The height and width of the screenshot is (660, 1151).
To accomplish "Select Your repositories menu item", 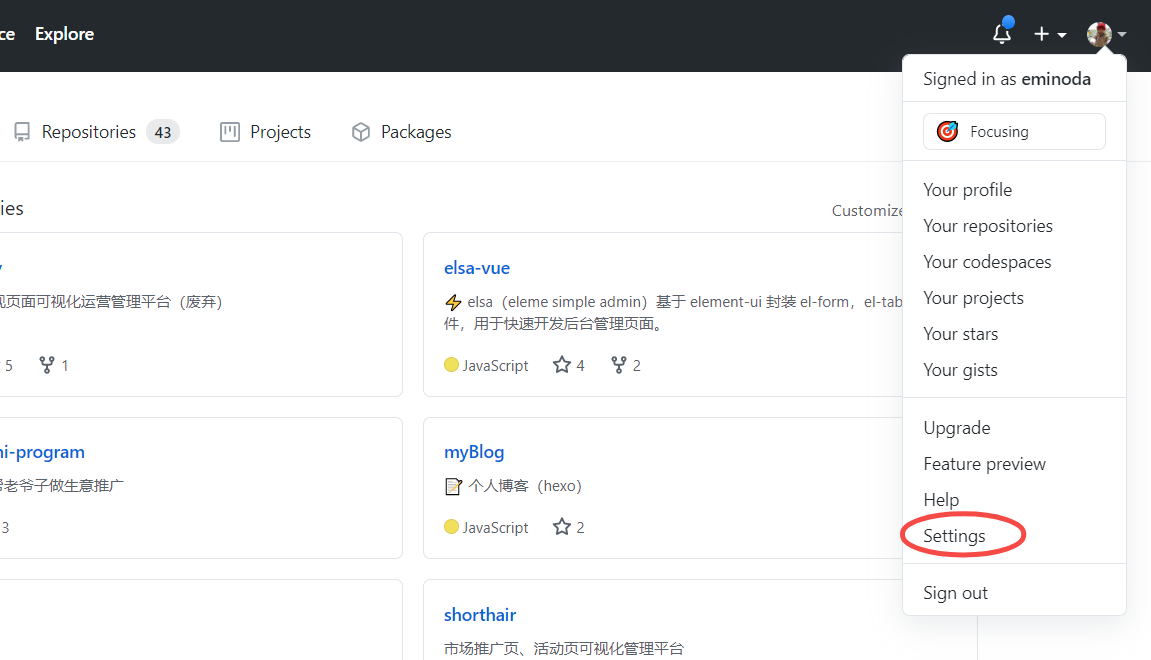I will 988,226.
